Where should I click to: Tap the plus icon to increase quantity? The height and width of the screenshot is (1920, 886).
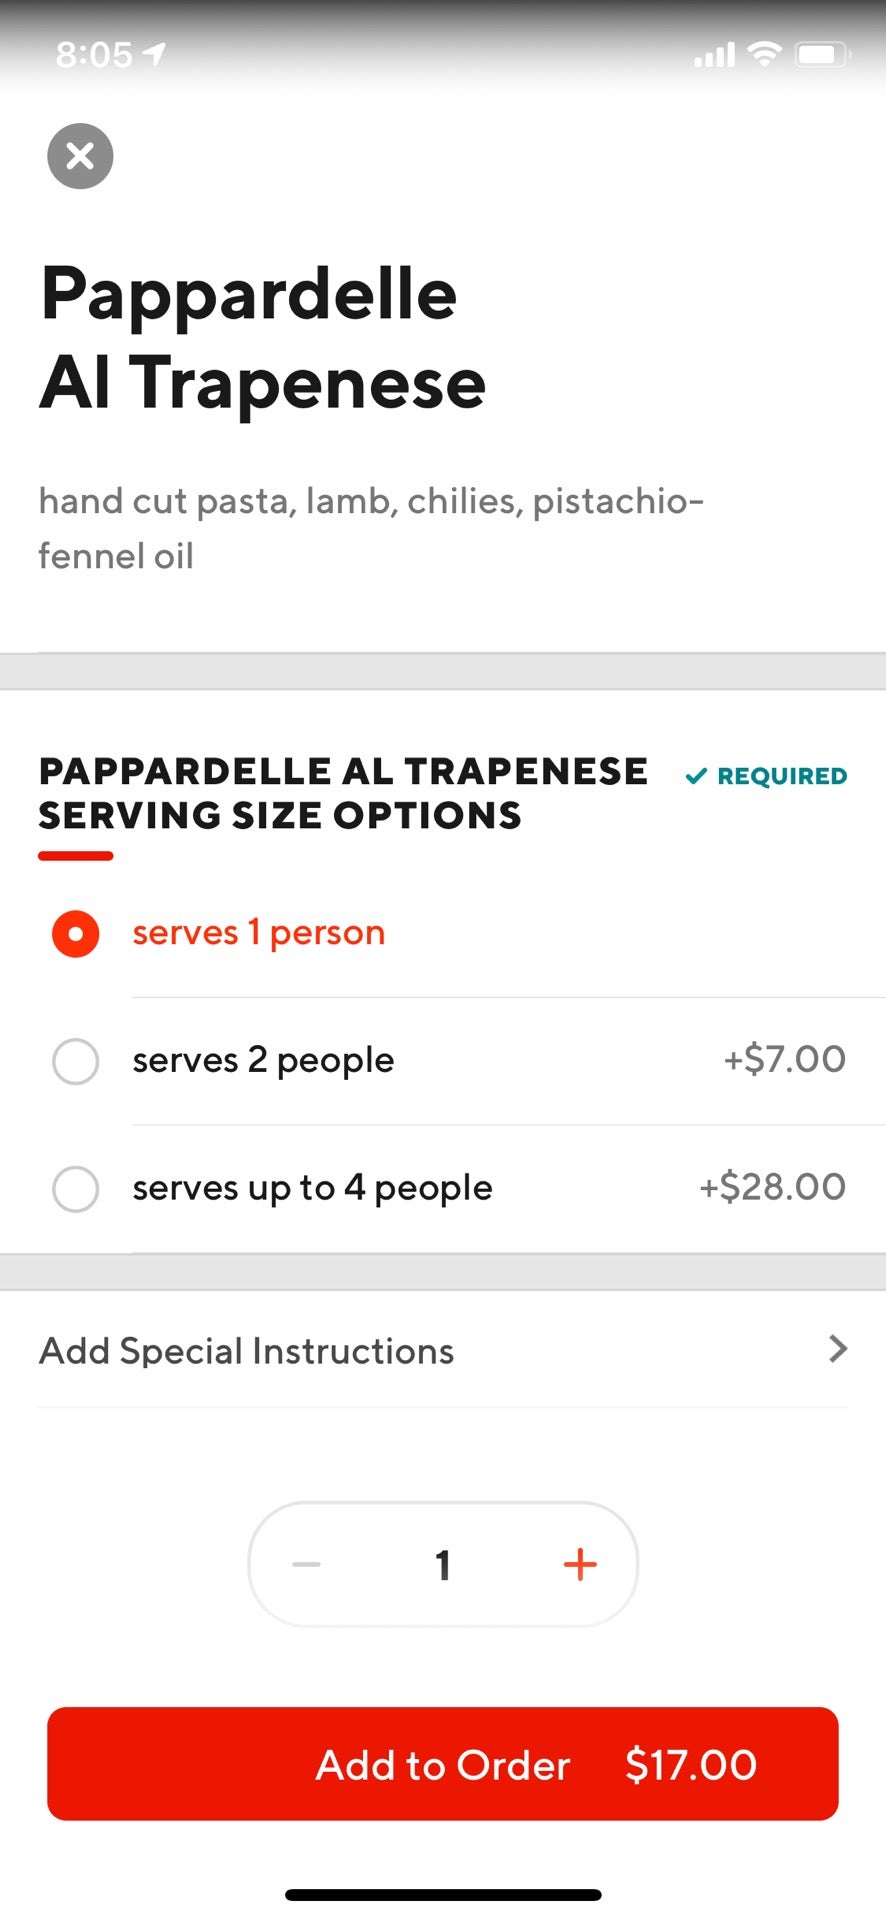tap(580, 1565)
